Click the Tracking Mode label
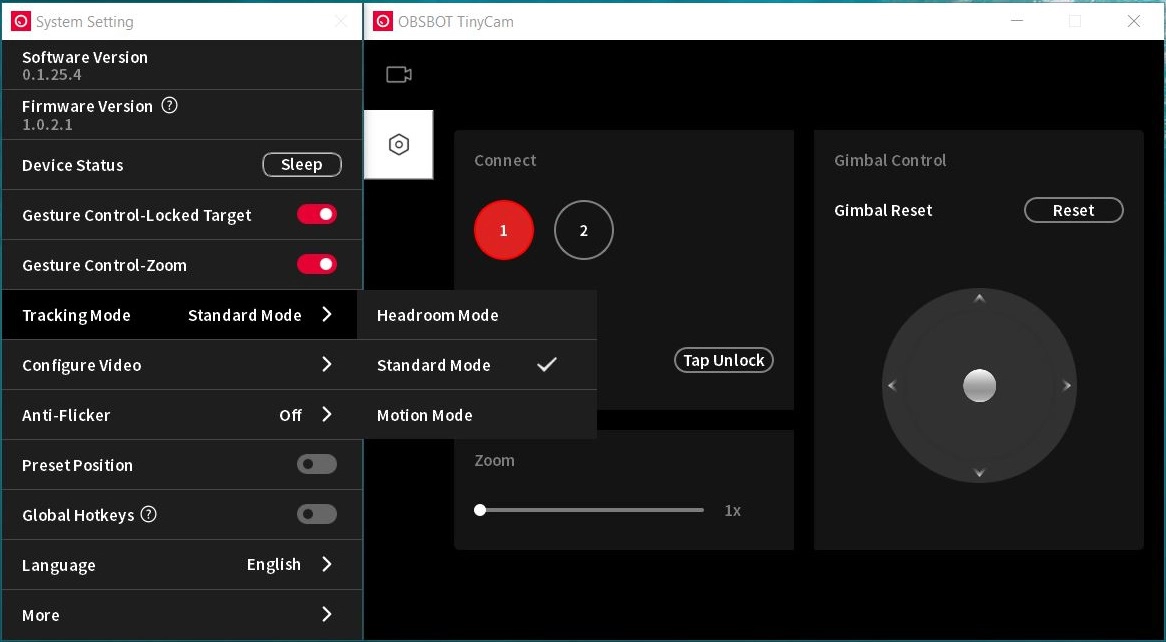Viewport: 1166px width, 642px height. tap(77, 315)
